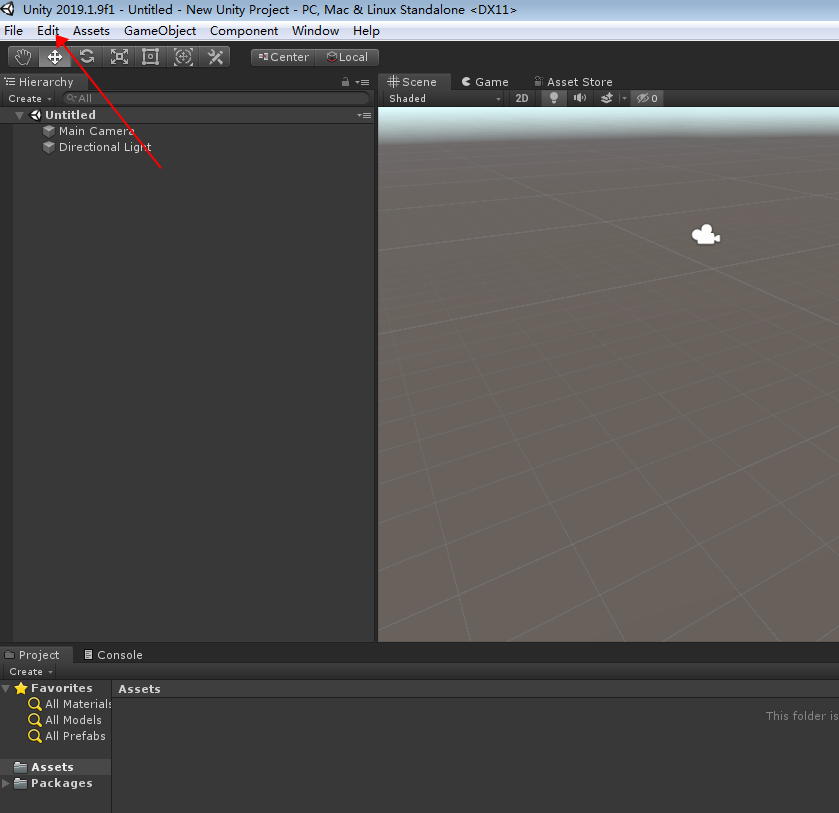Switch pivot mode using Center button
Viewport: 839px width, 813px height.
tap(282, 57)
